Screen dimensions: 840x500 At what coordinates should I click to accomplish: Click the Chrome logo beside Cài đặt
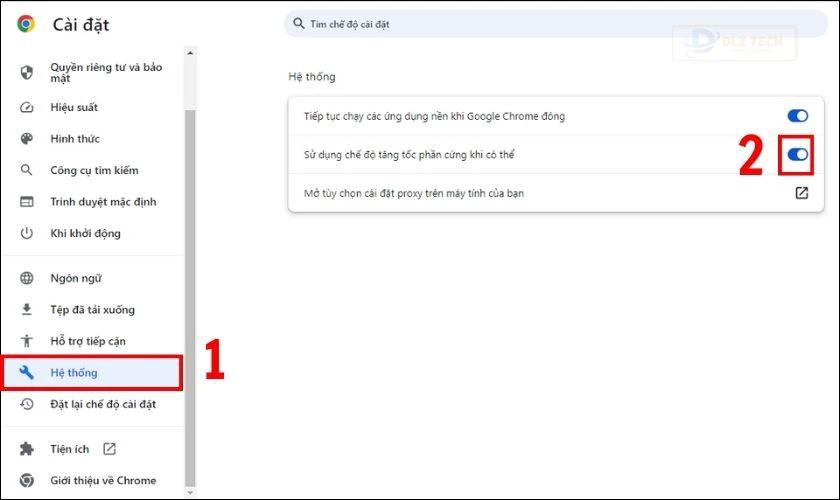[x=26, y=24]
